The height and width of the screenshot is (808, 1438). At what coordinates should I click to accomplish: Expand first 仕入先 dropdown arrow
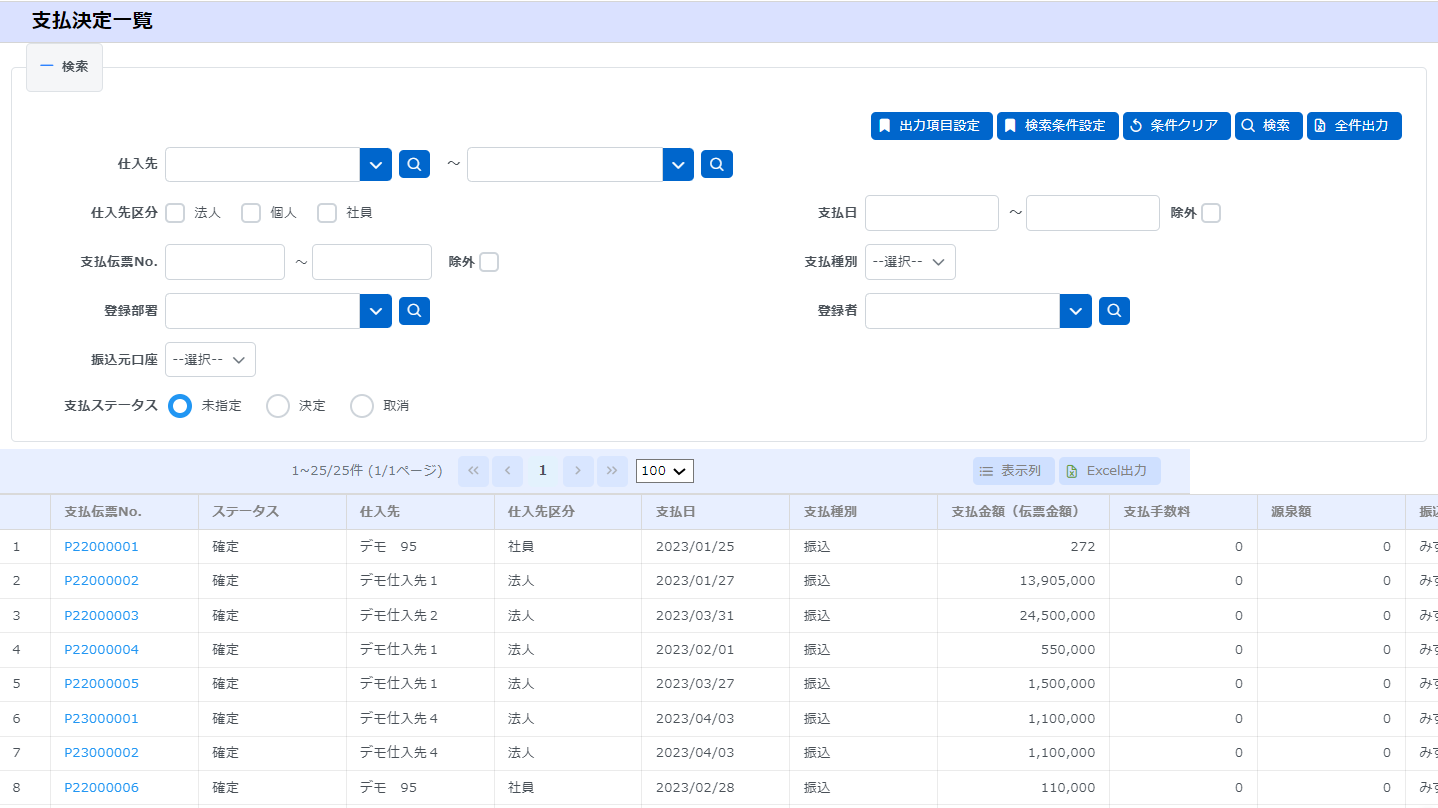(x=375, y=165)
